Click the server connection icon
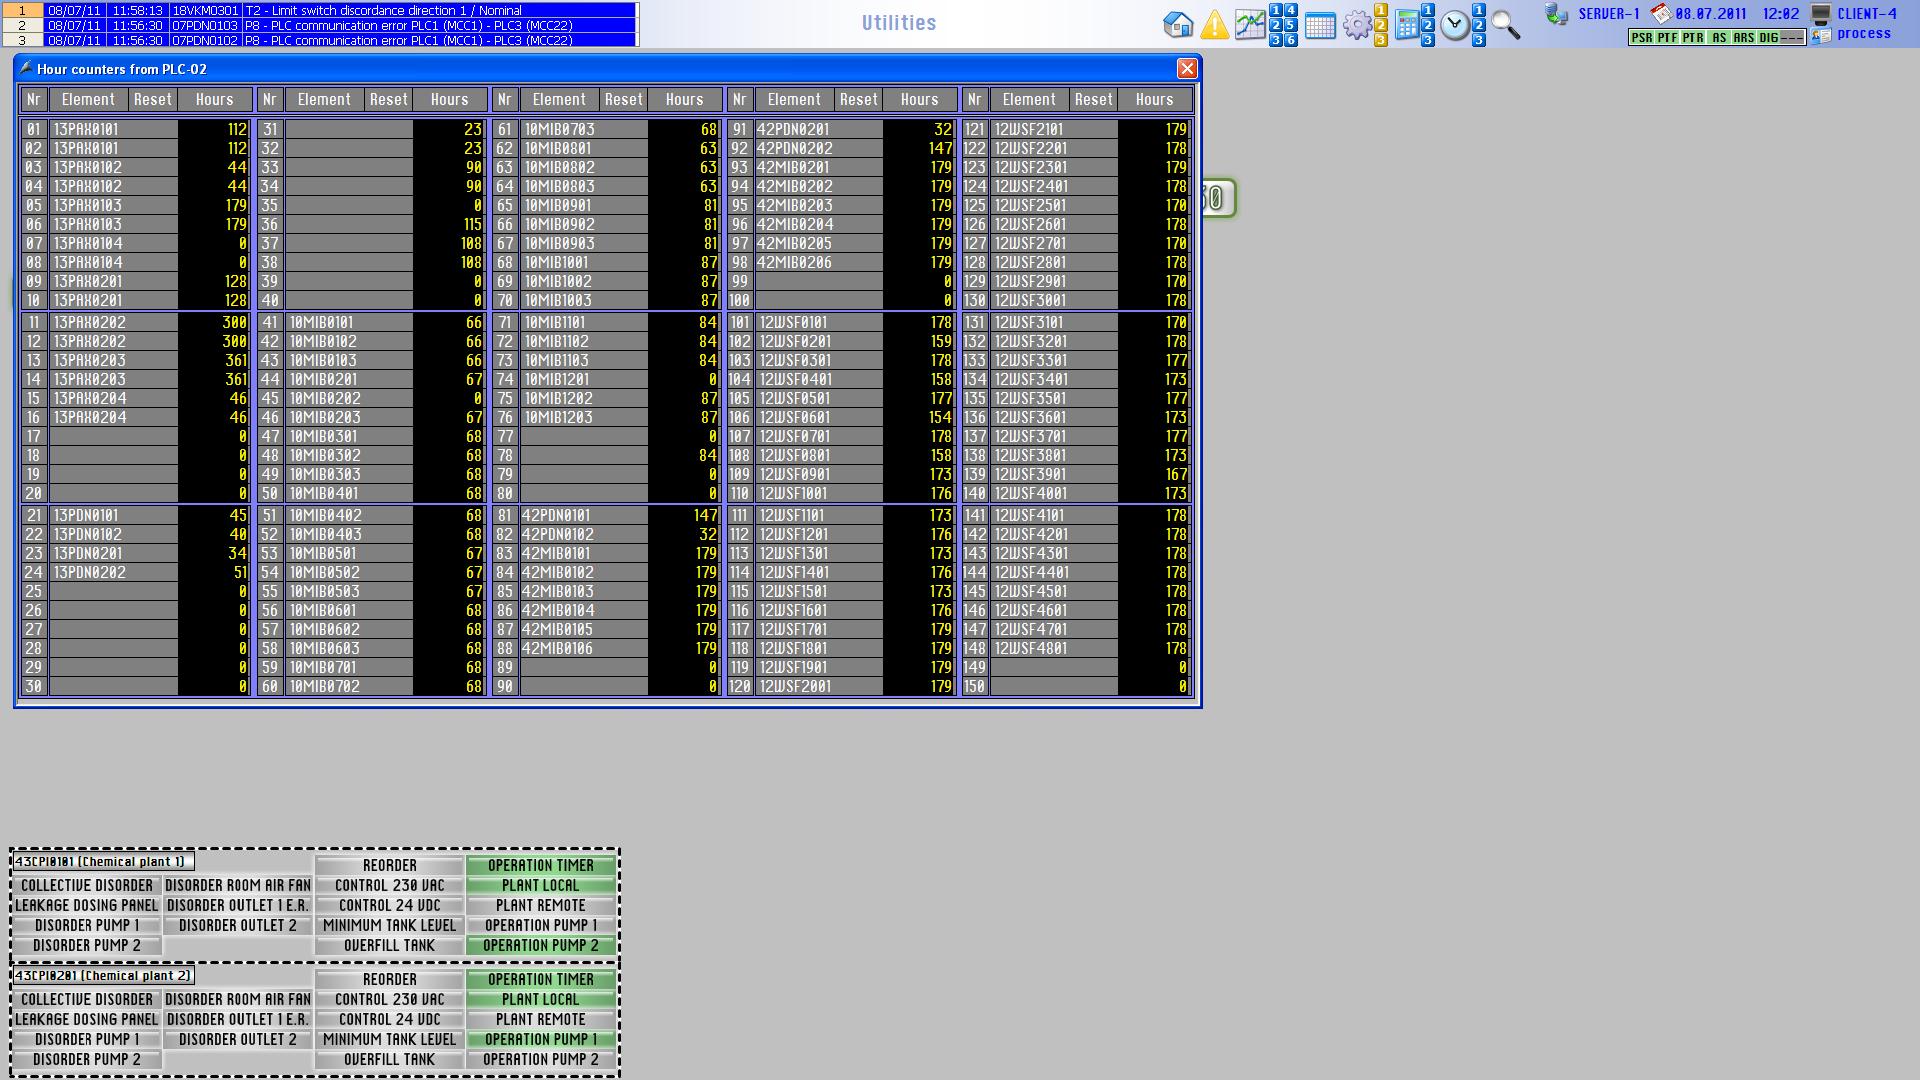The height and width of the screenshot is (1080, 1920). pos(1556,14)
